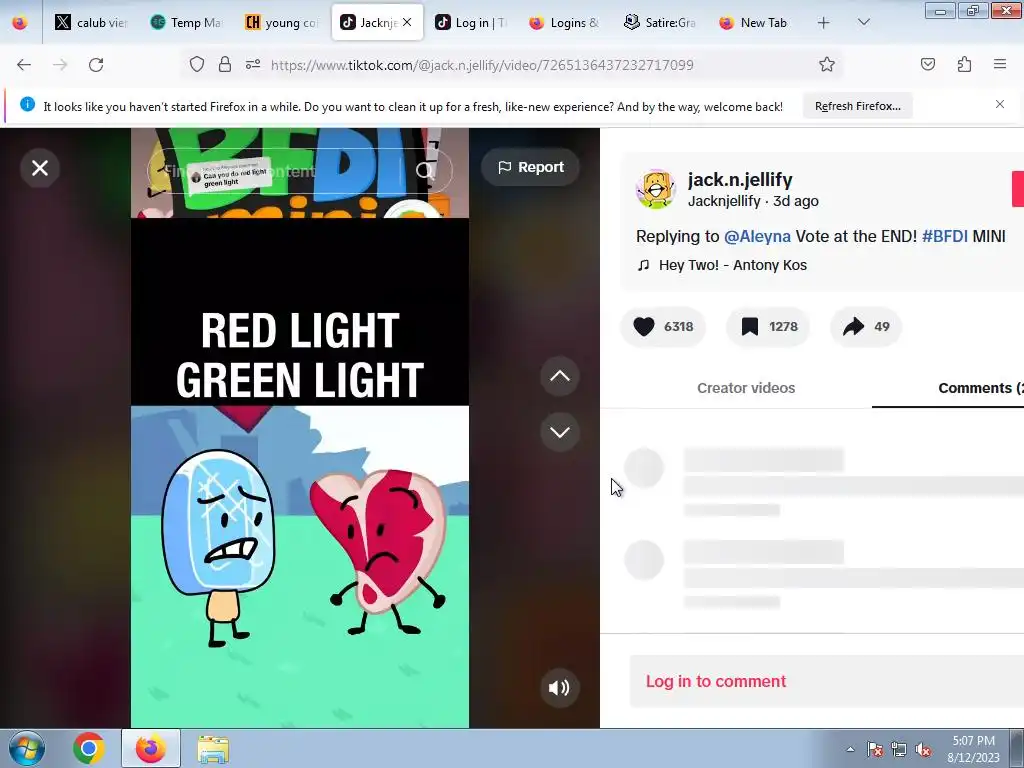Switch to the Comments tab
Viewport: 1024px width, 768px height.
pyautogui.click(x=980, y=388)
